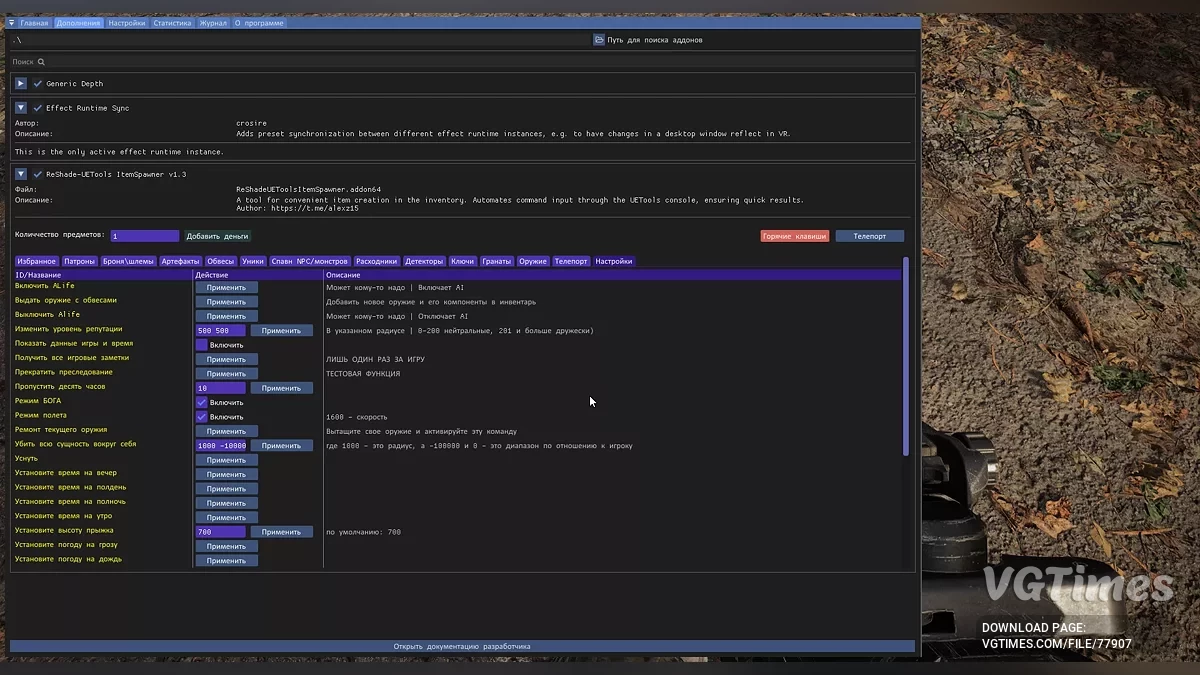Expand the Generic Depth addon section
1200x675 pixels.
[x=21, y=84]
